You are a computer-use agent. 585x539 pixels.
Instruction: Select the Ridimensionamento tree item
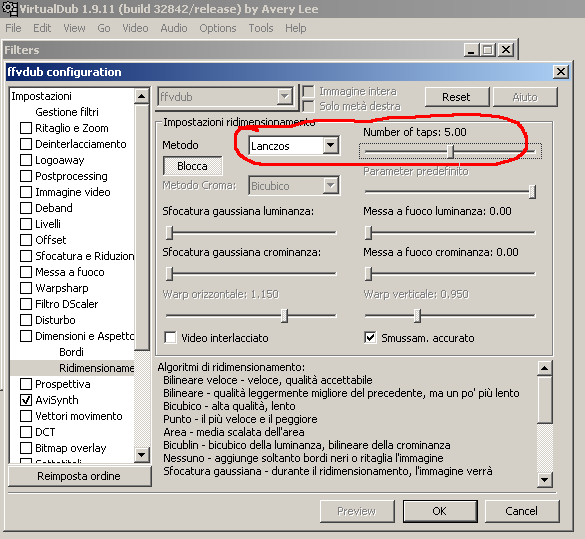tap(97, 368)
